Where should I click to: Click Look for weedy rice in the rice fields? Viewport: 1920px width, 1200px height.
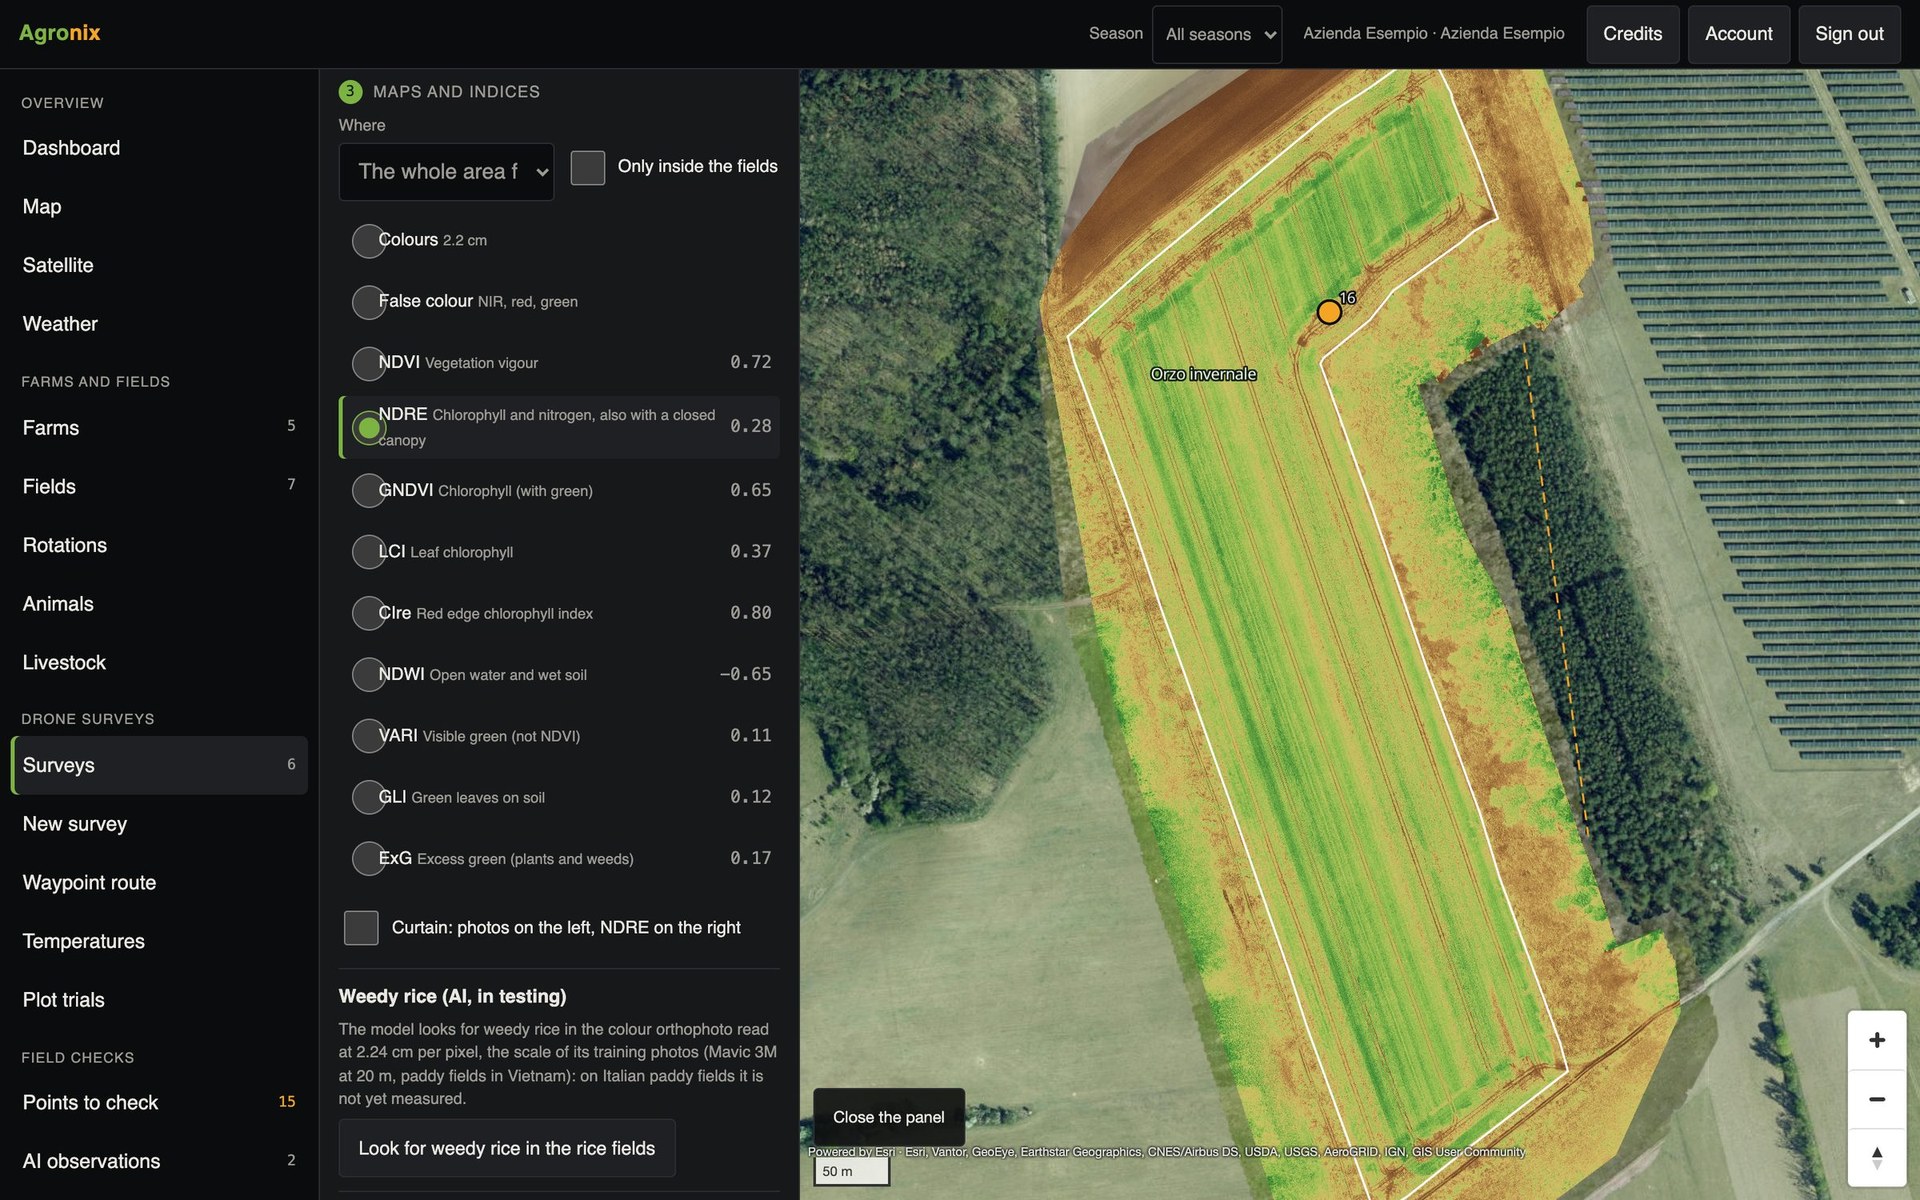[507, 1148]
